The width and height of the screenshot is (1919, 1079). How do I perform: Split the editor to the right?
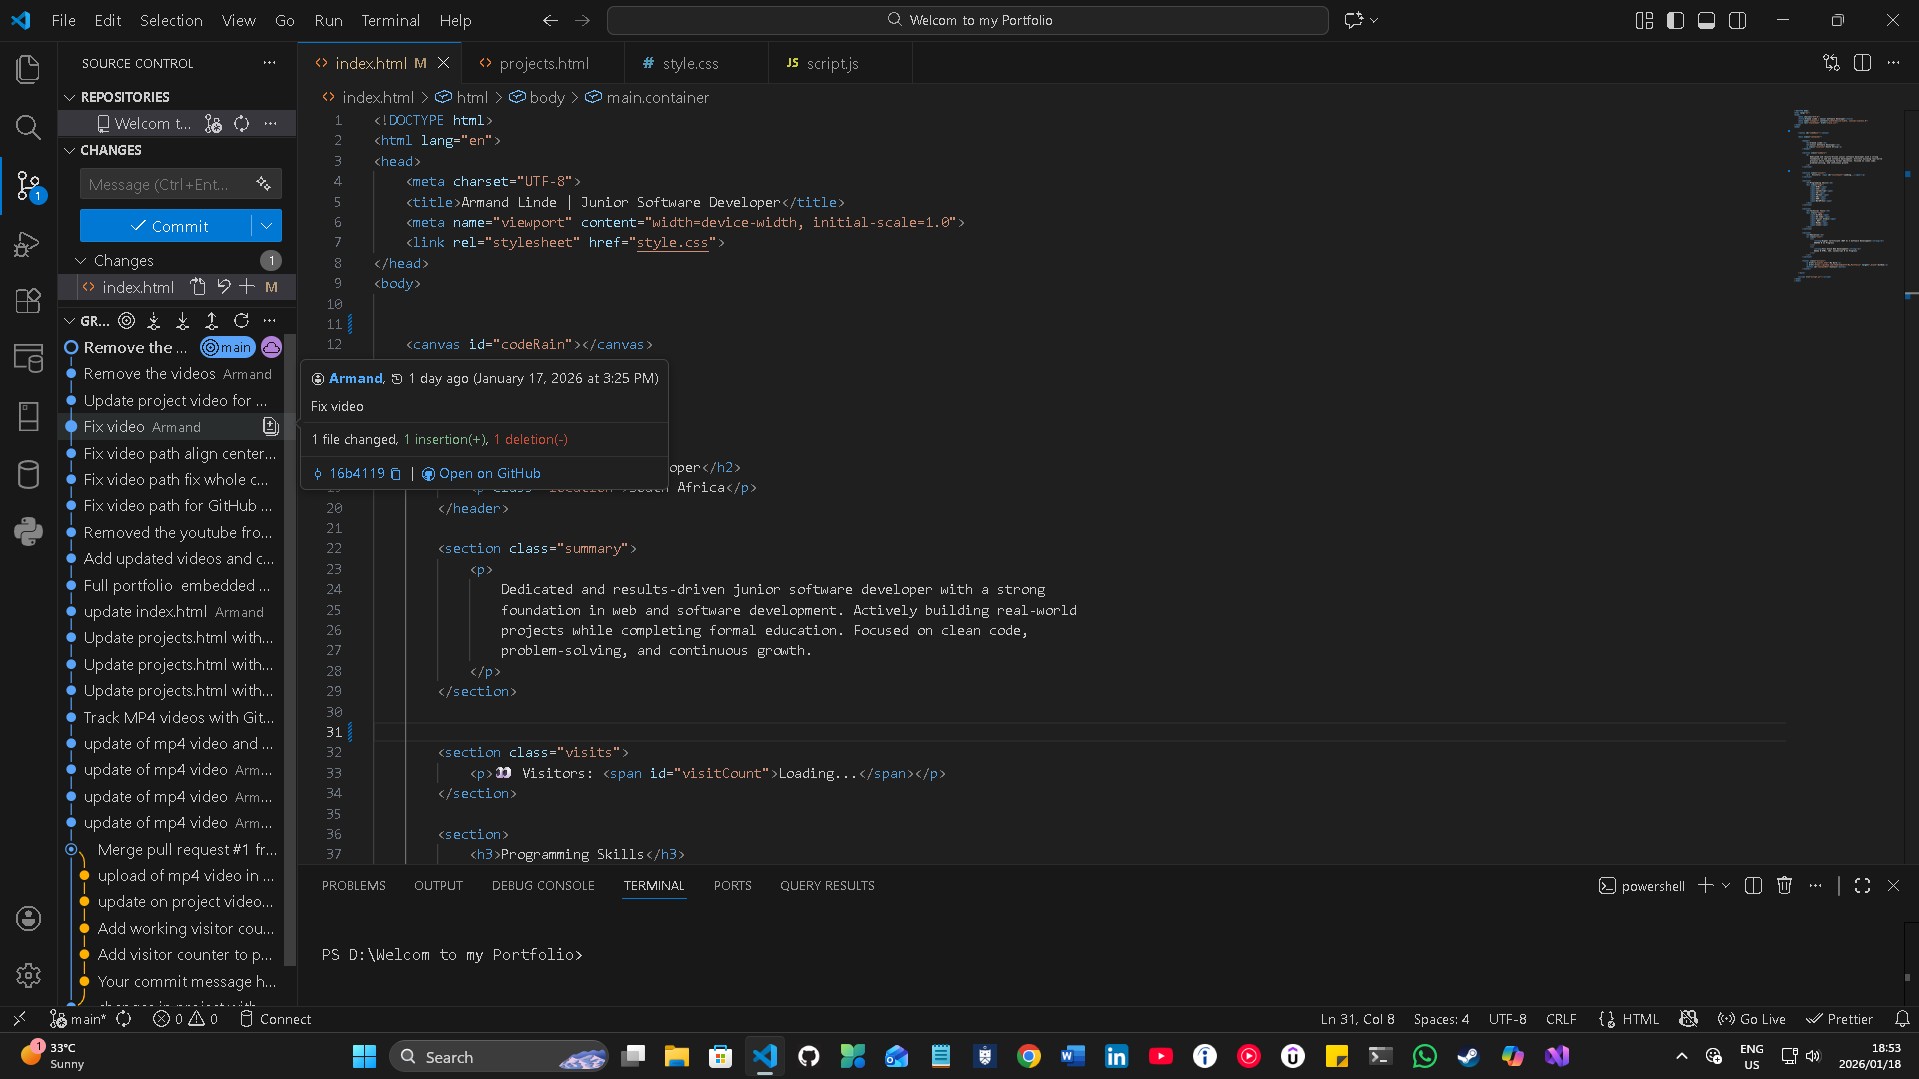pos(1864,62)
